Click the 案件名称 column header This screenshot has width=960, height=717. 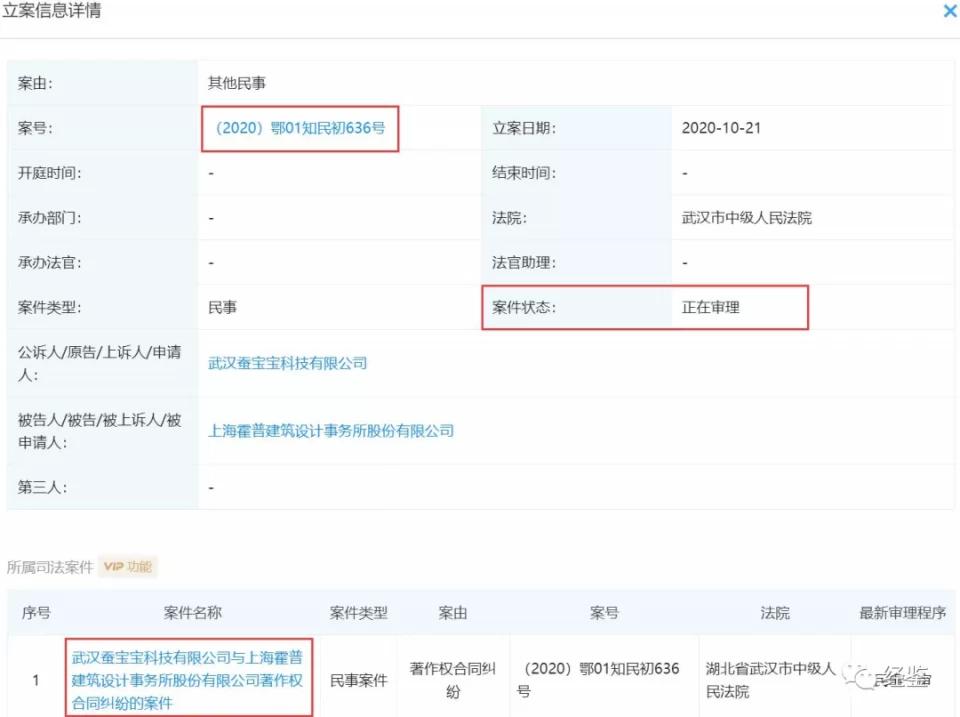coord(193,613)
